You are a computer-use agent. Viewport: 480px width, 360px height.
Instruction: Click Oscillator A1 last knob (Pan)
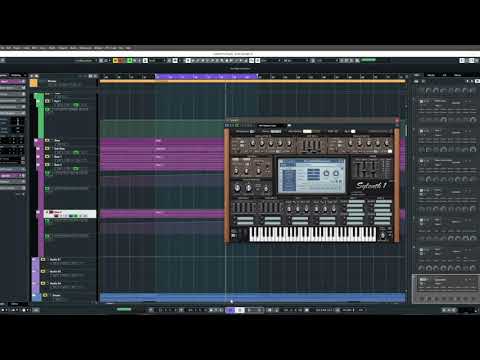(x=289, y=143)
